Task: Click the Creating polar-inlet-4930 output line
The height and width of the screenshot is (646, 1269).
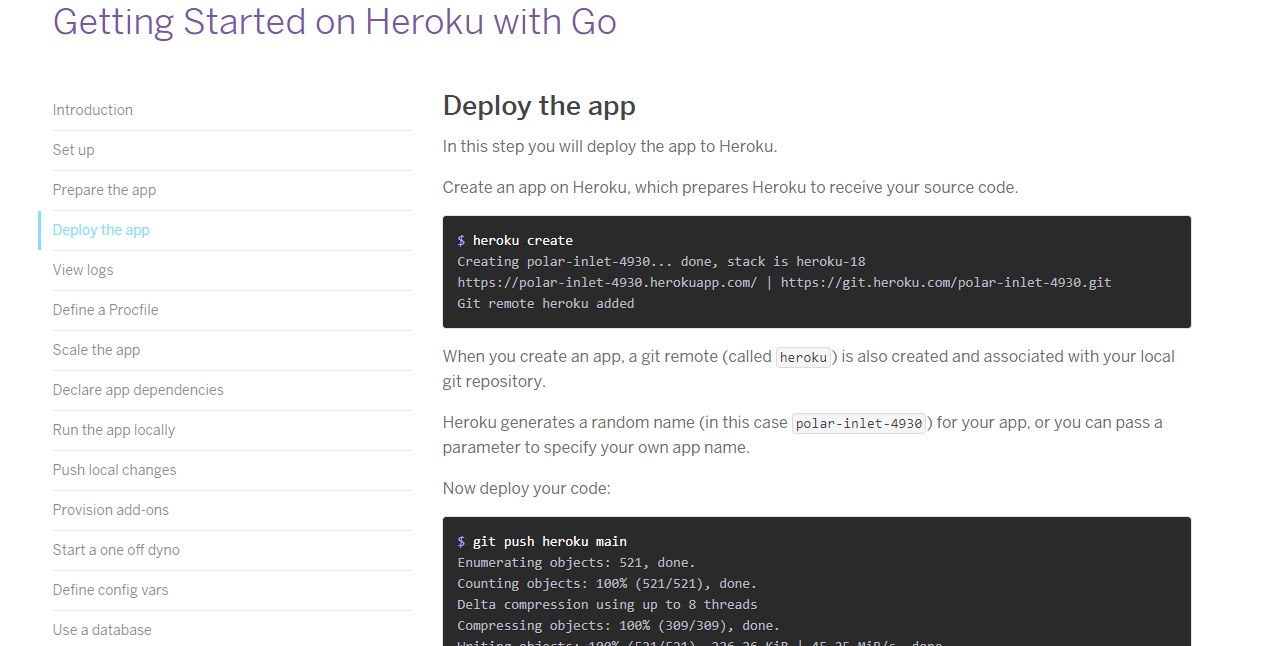Action: click(x=661, y=261)
